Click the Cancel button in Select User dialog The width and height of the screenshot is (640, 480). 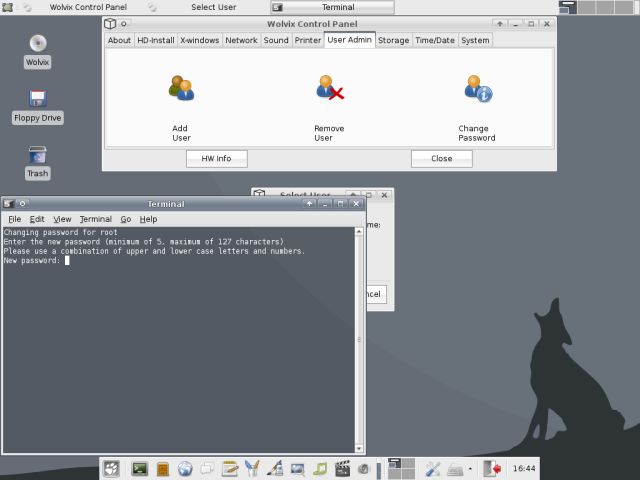point(376,294)
